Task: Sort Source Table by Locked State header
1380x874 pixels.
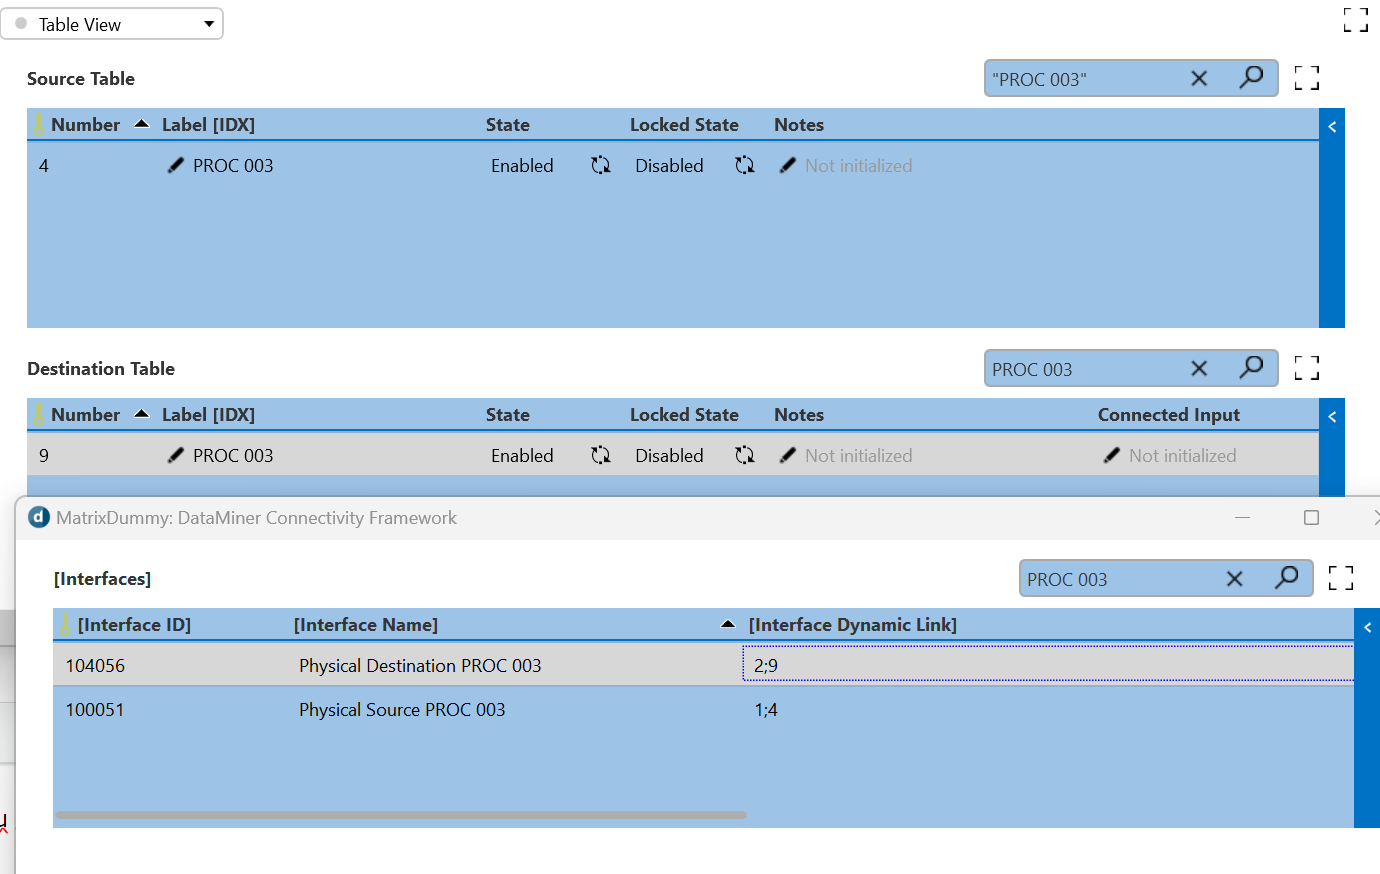Action: pos(684,125)
